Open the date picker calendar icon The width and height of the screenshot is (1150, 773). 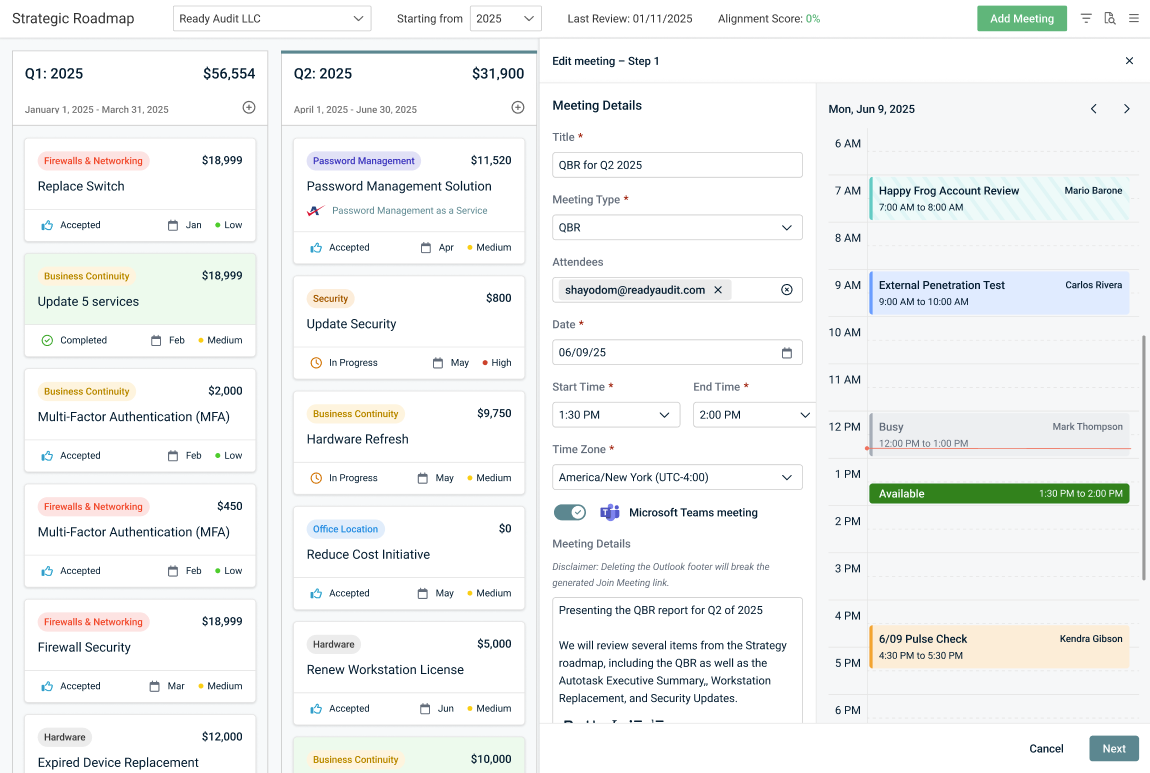787,353
